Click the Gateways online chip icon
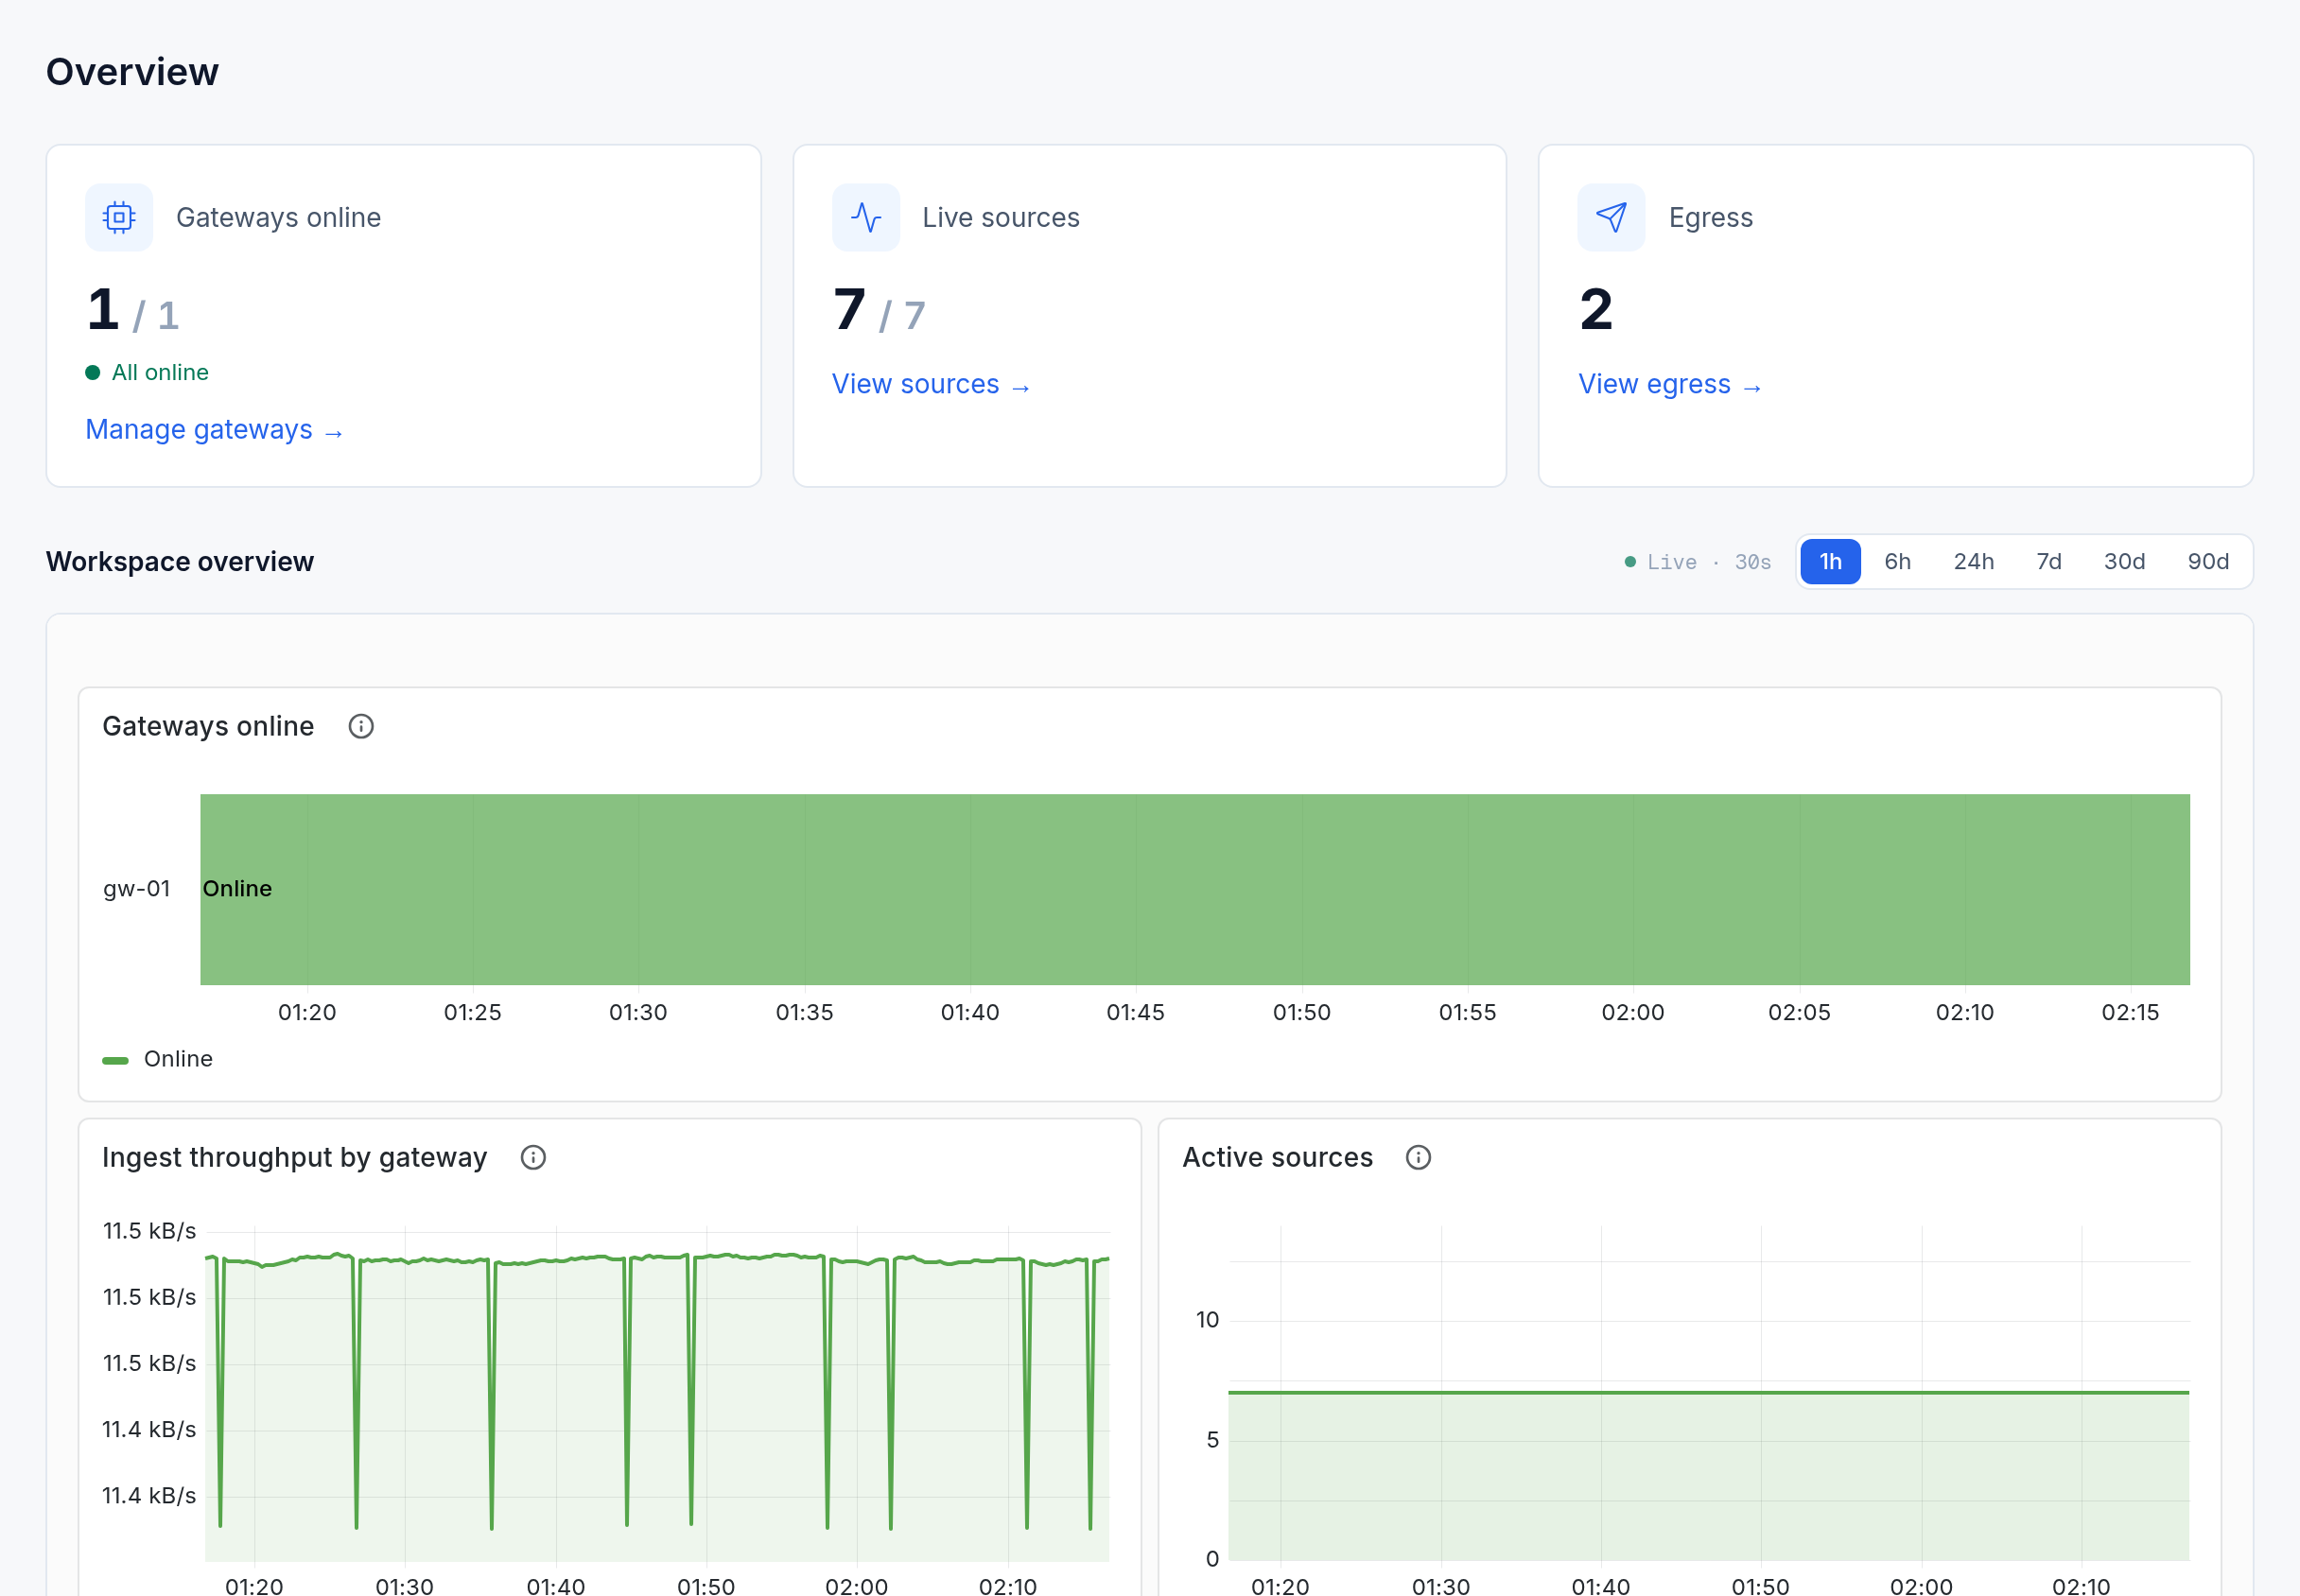Screen dimensions: 2300x1596 [119, 217]
